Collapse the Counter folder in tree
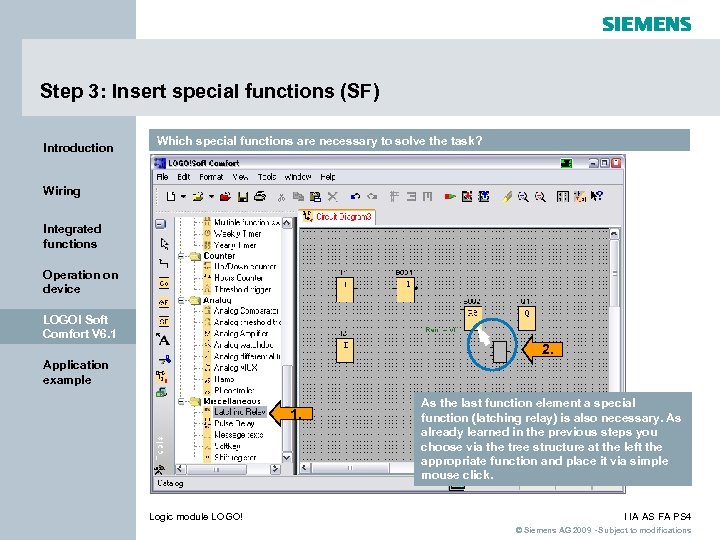 (181, 256)
